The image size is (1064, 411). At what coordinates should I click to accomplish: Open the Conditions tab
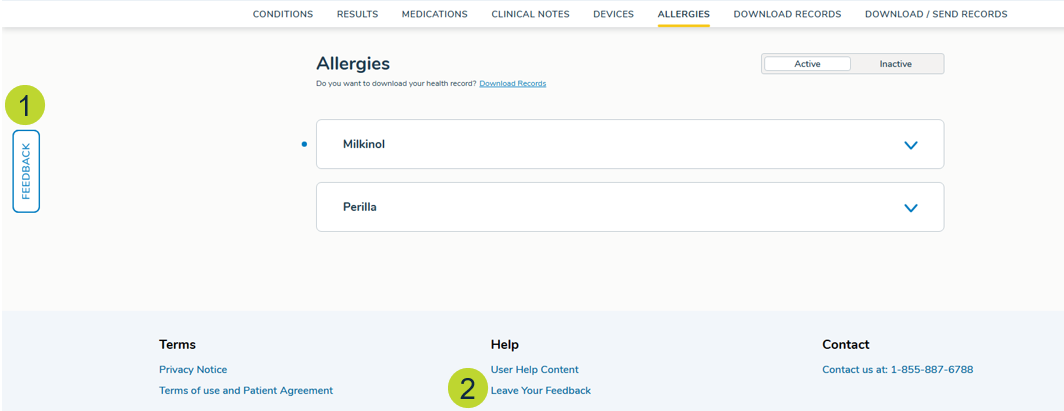[x=282, y=14]
